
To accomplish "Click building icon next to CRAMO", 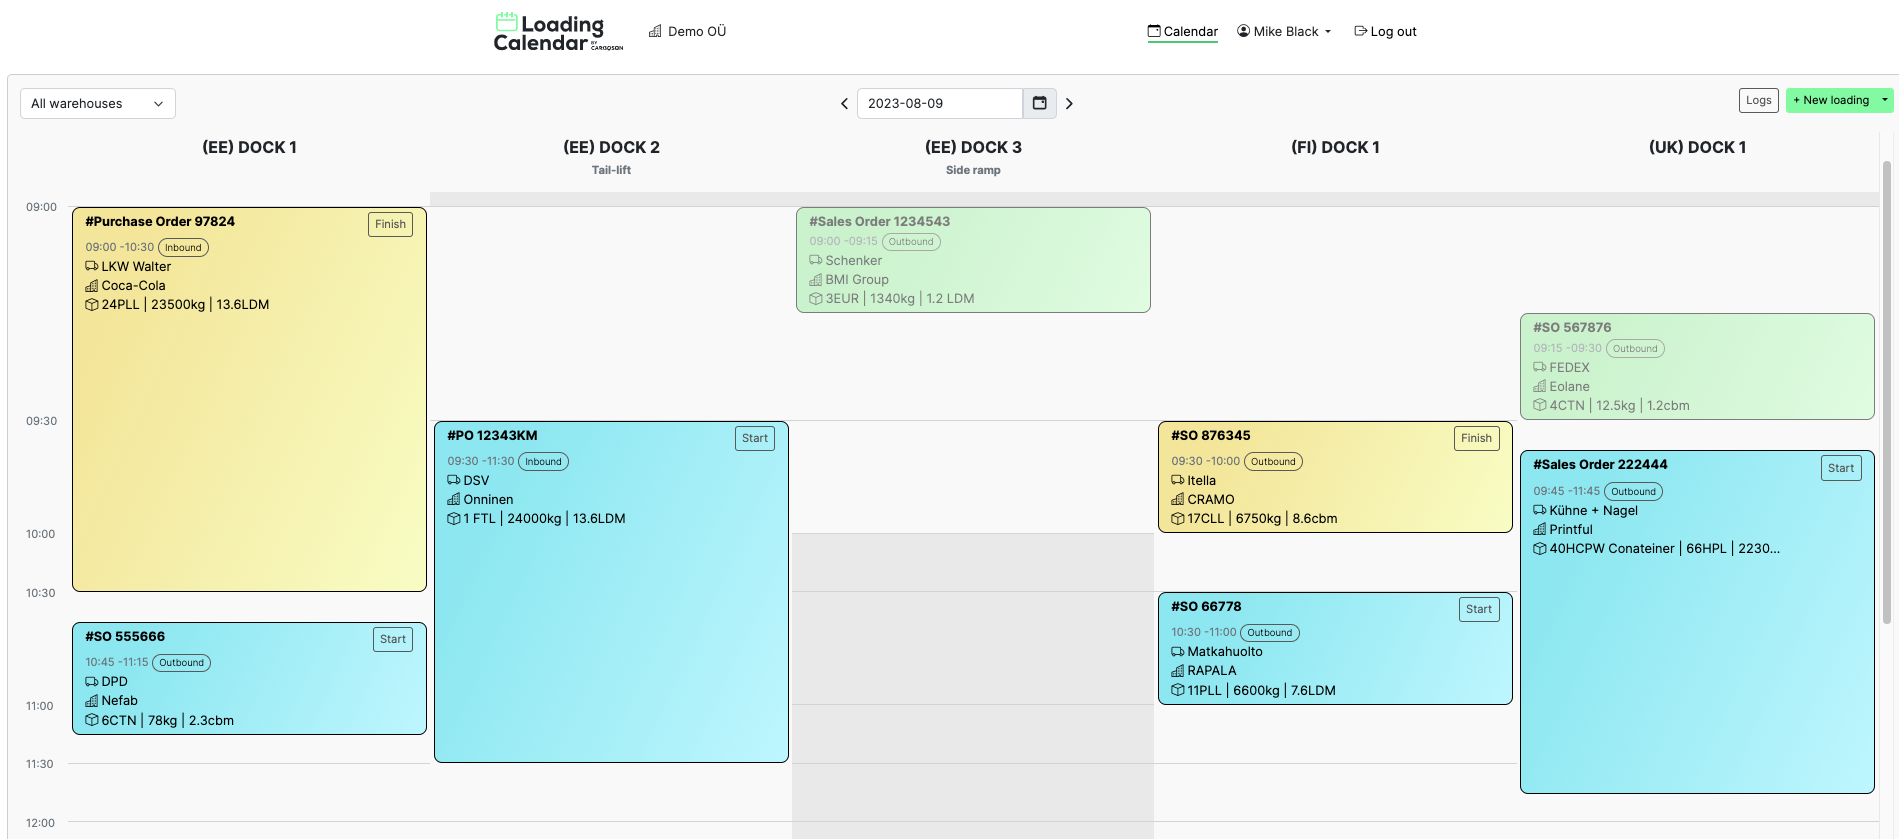I will tap(1178, 499).
